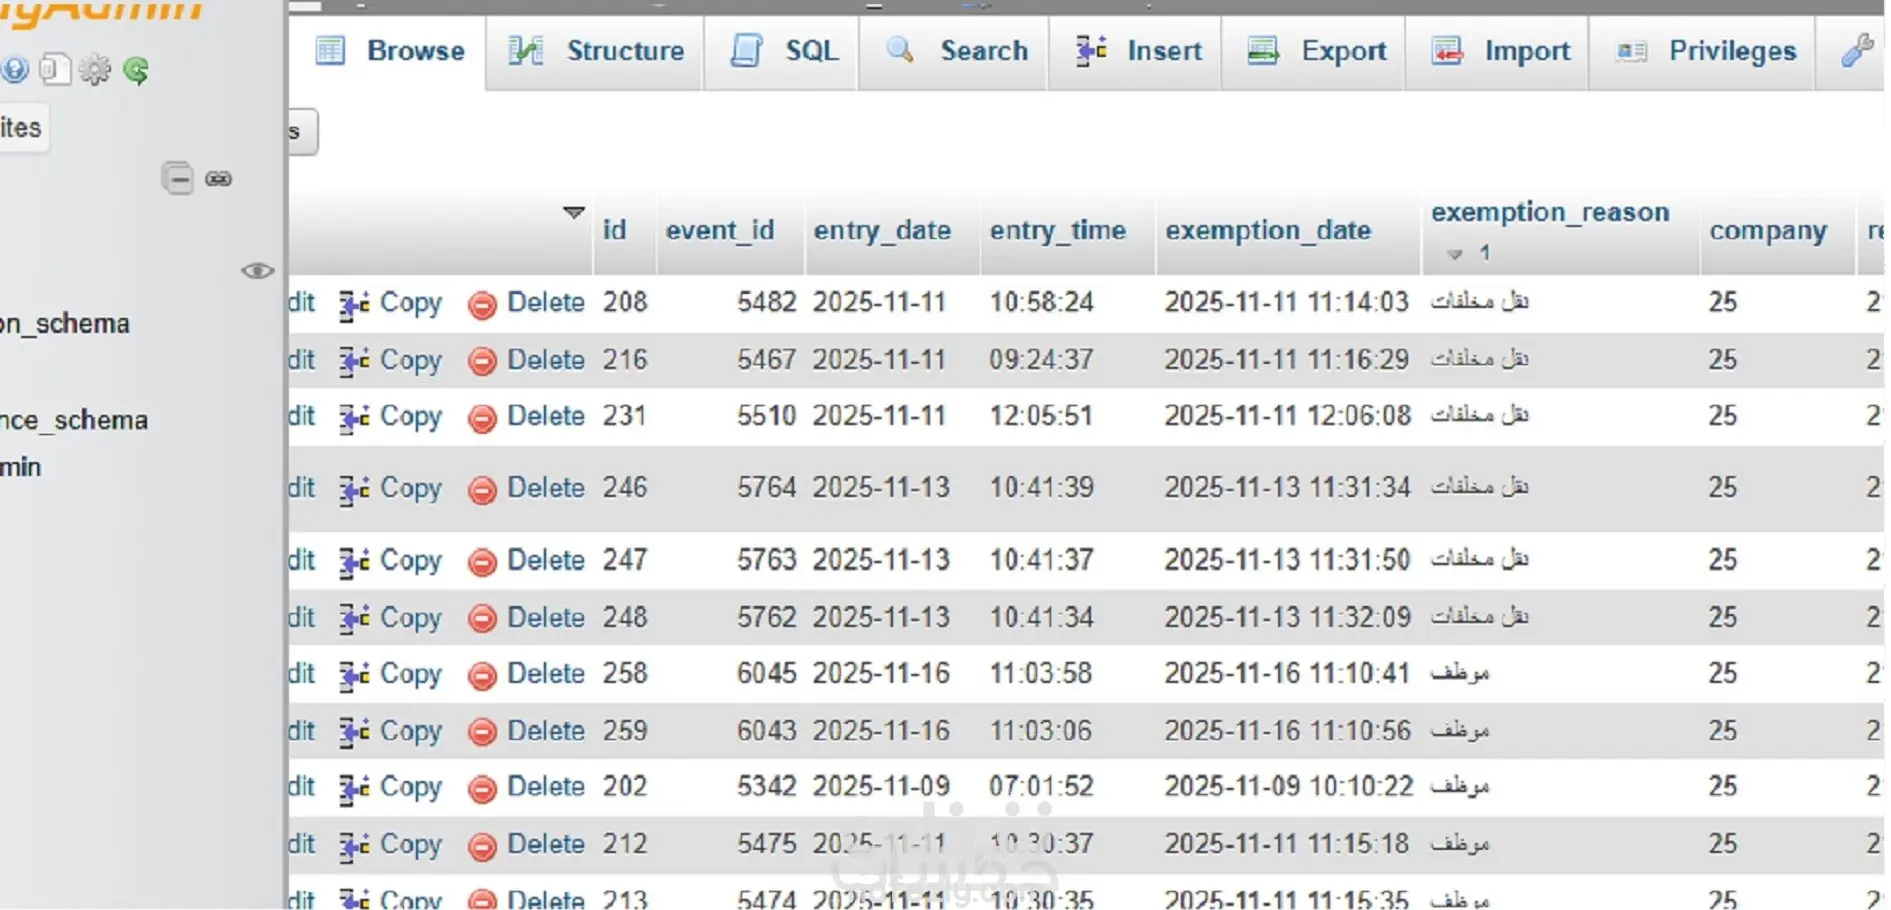Open the gear settings icon in sidebar
This screenshot has height=910, width=1891.
click(x=95, y=70)
